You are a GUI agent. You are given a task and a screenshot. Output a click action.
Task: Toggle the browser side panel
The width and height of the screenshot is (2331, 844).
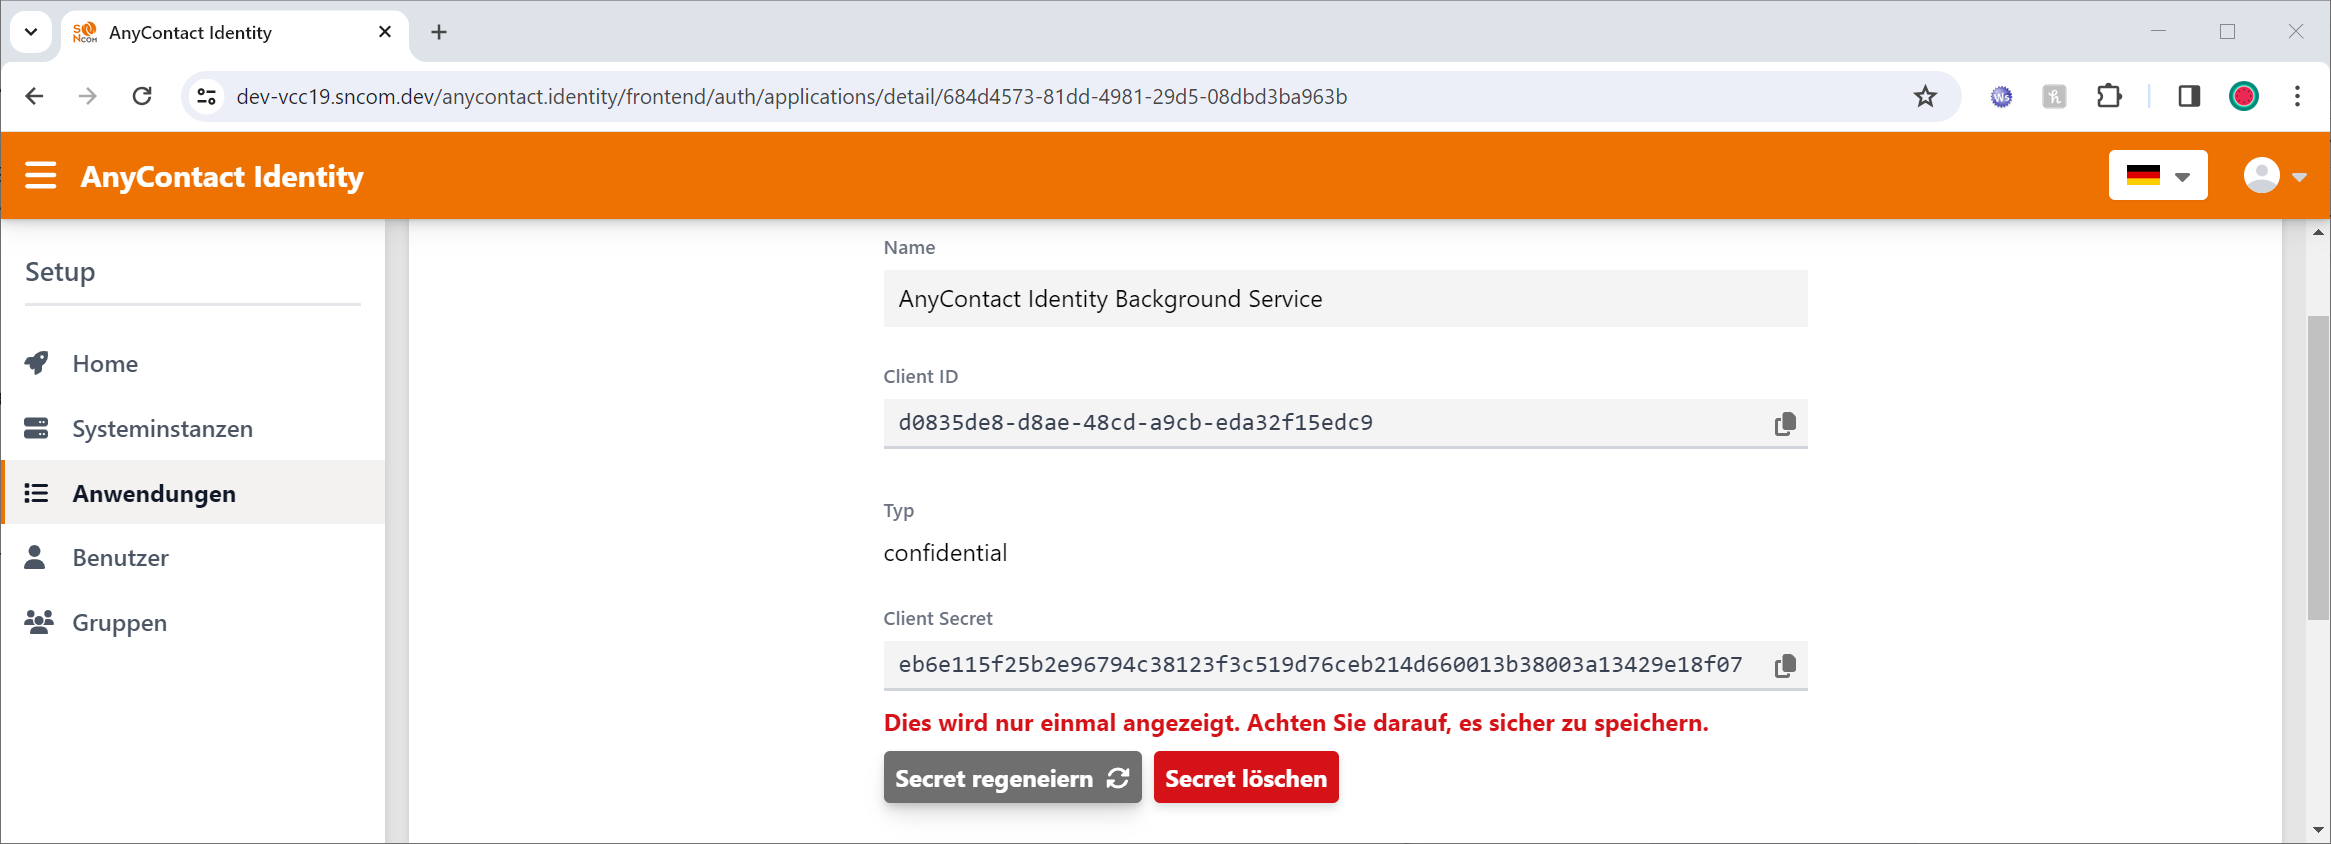(2189, 97)
